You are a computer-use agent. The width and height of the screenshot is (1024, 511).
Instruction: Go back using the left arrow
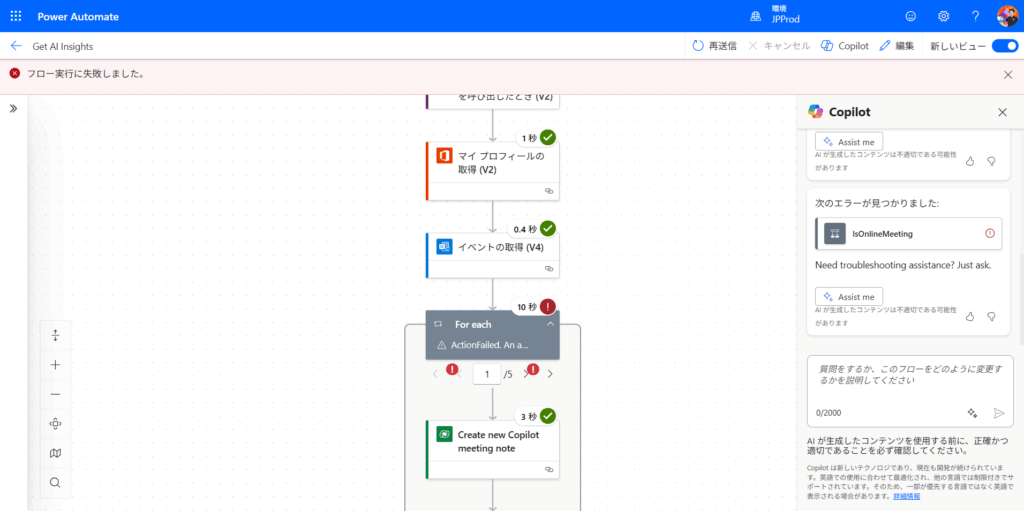[x=16, y=46]
